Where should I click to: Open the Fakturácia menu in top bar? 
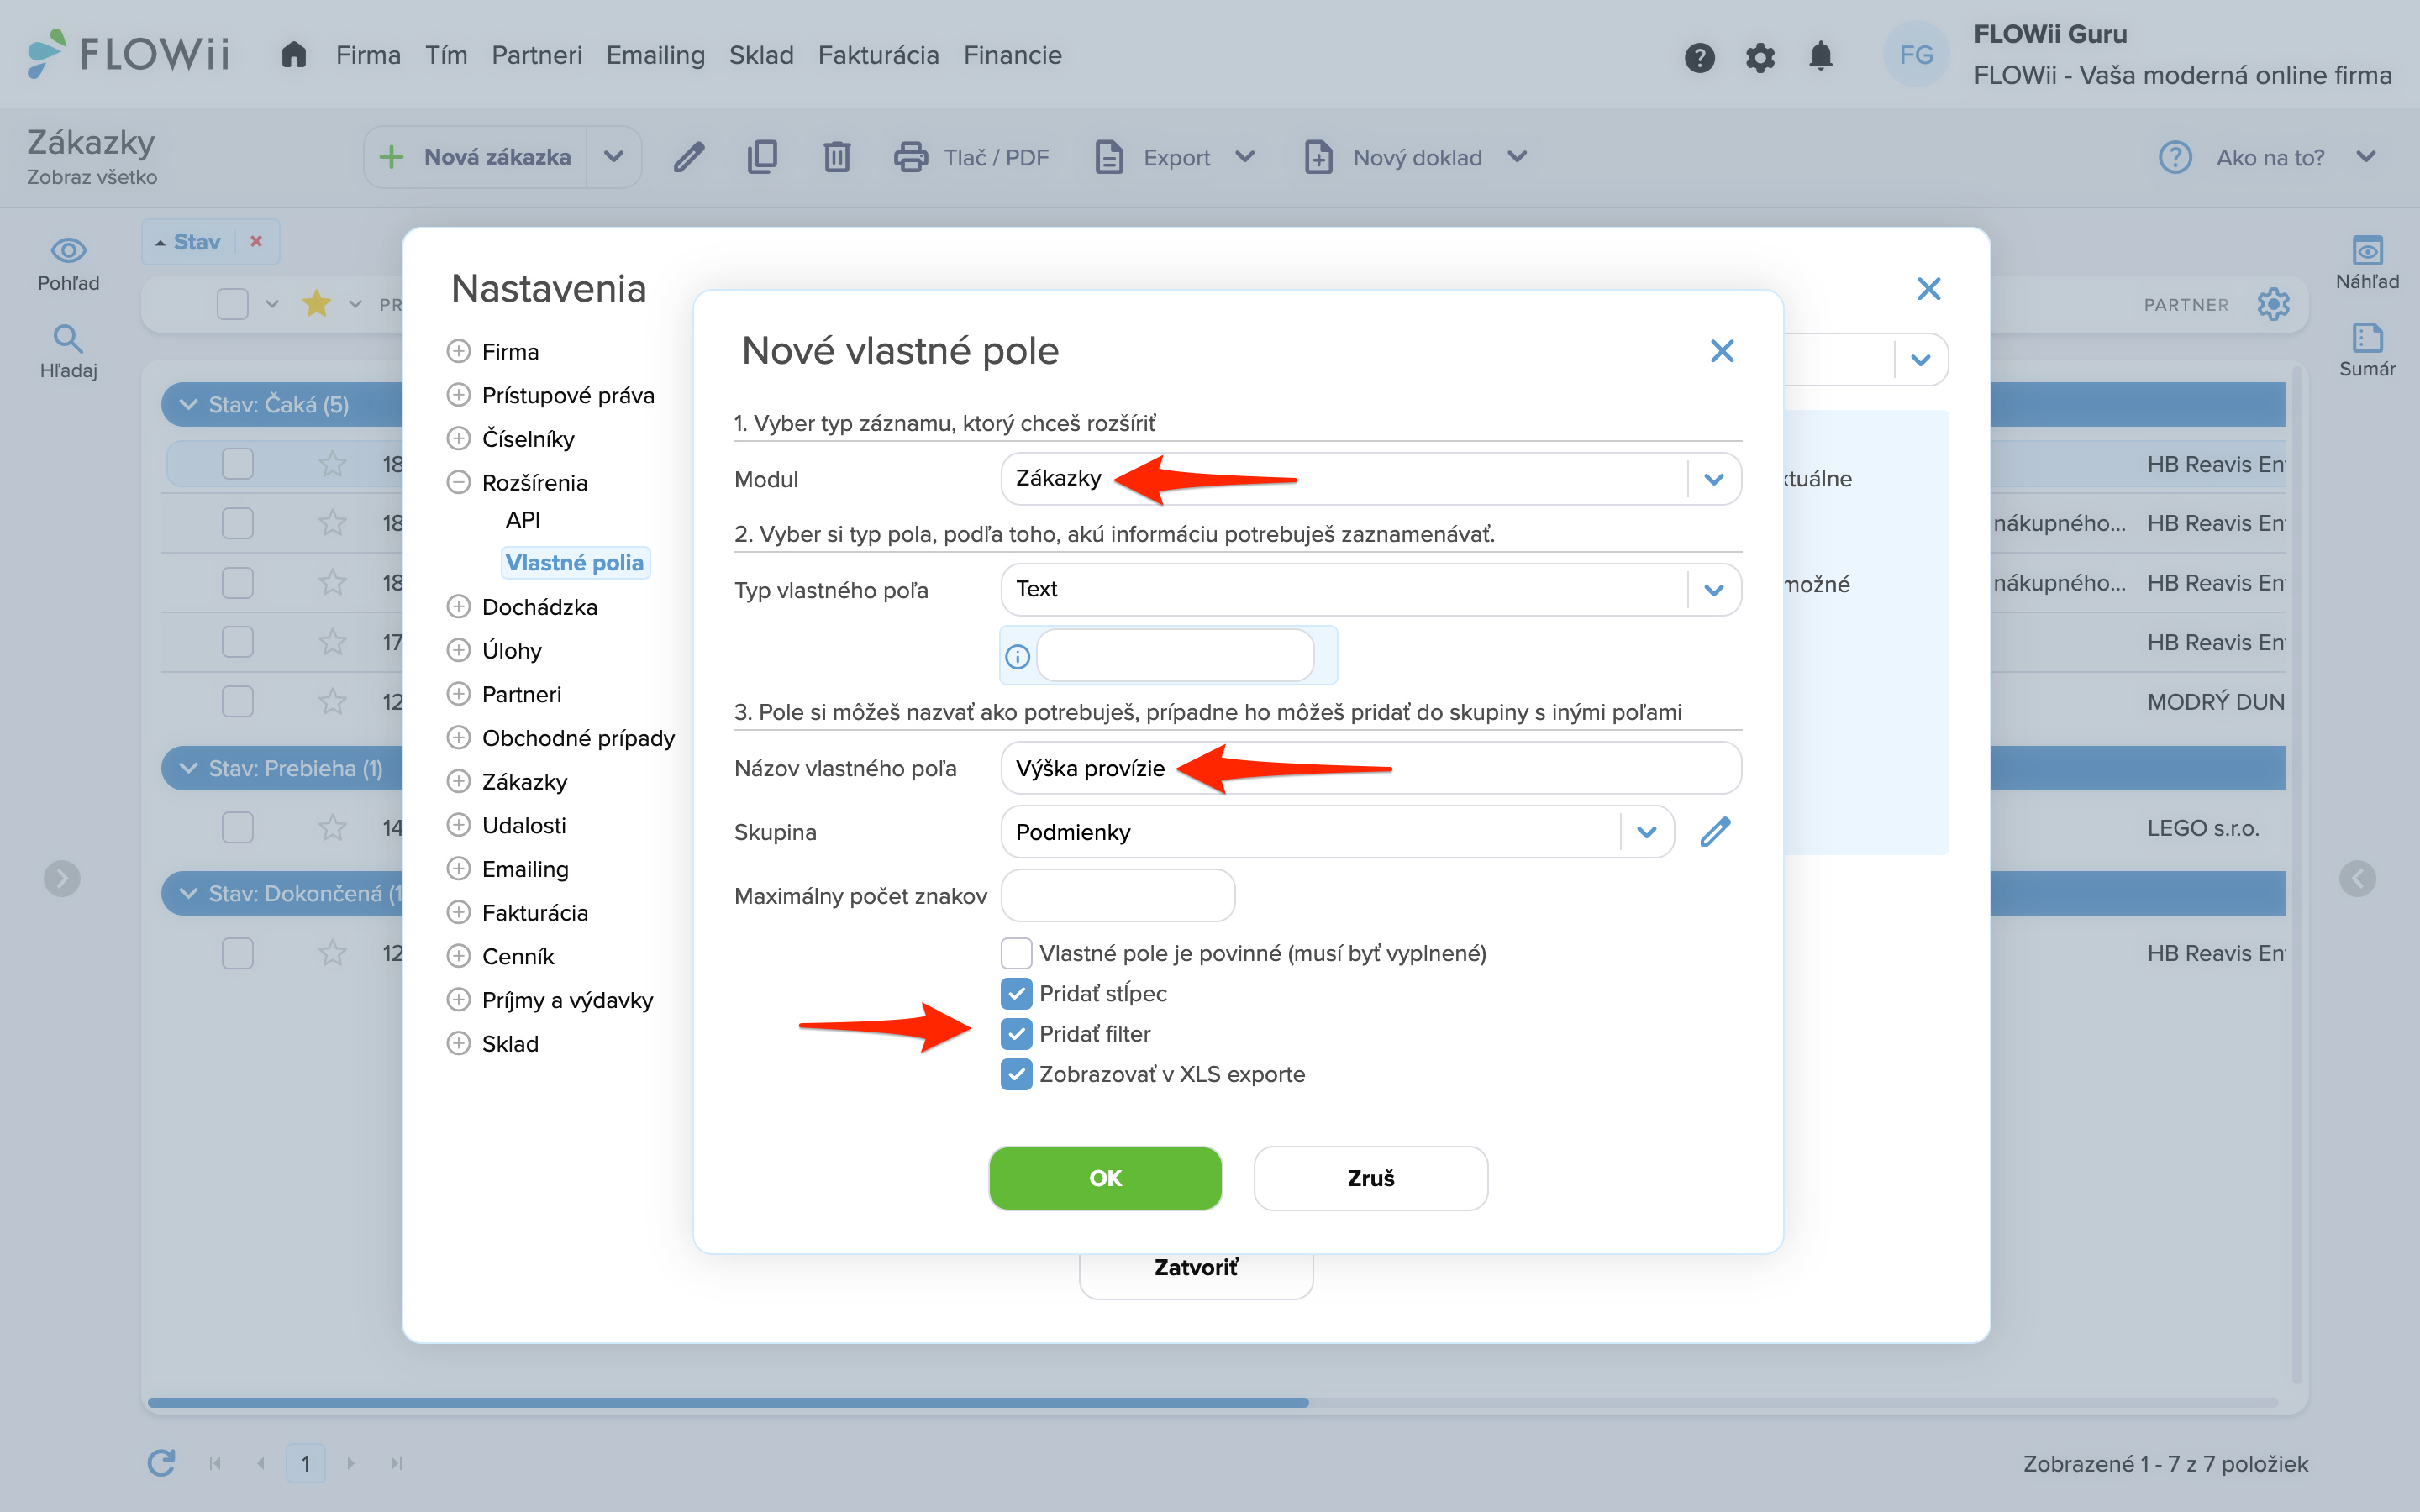tap(878, 55)
